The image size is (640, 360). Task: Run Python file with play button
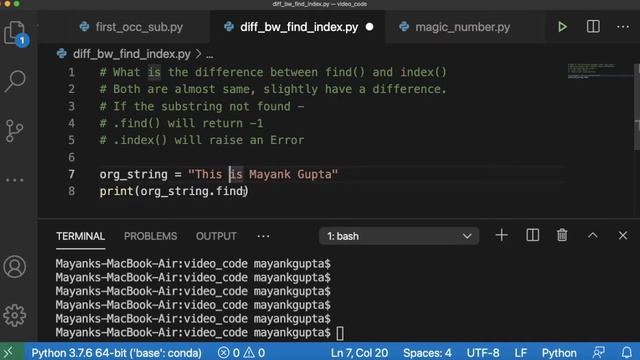coord(562,27)
